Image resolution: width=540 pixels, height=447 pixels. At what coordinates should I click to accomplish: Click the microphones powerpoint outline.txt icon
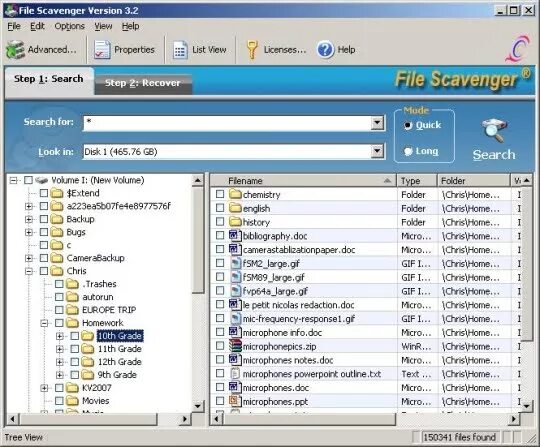click(235, 373)
